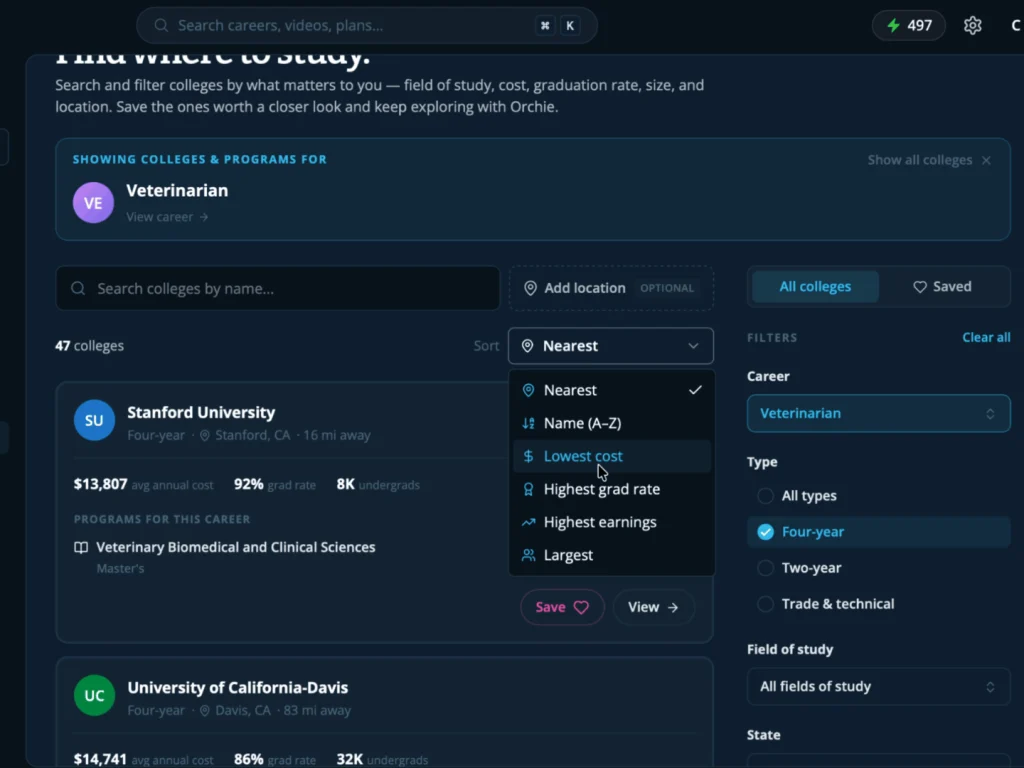
Task: Open the Career dropdown set to Veterinarian
Action: tap(878, 413)
